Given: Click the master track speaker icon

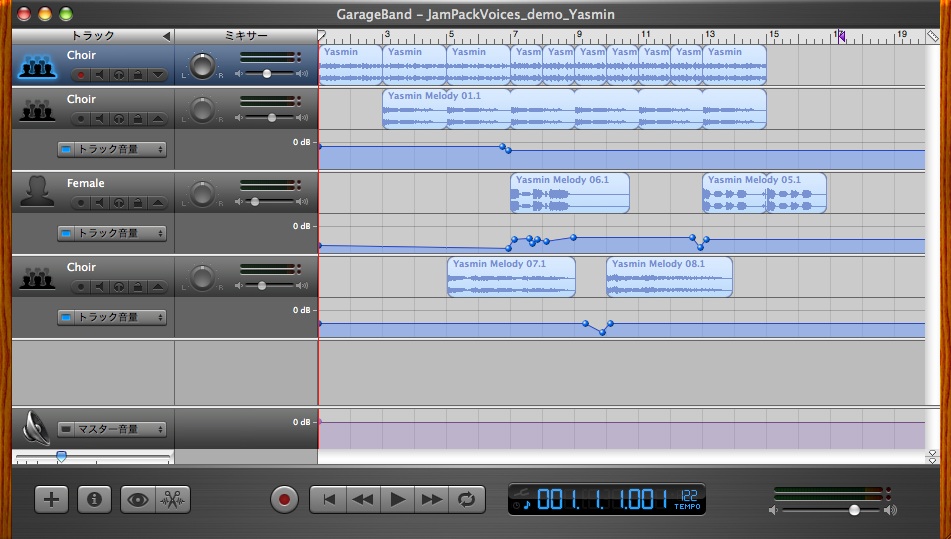Looking at the screenshot, I should coord(36,427).
